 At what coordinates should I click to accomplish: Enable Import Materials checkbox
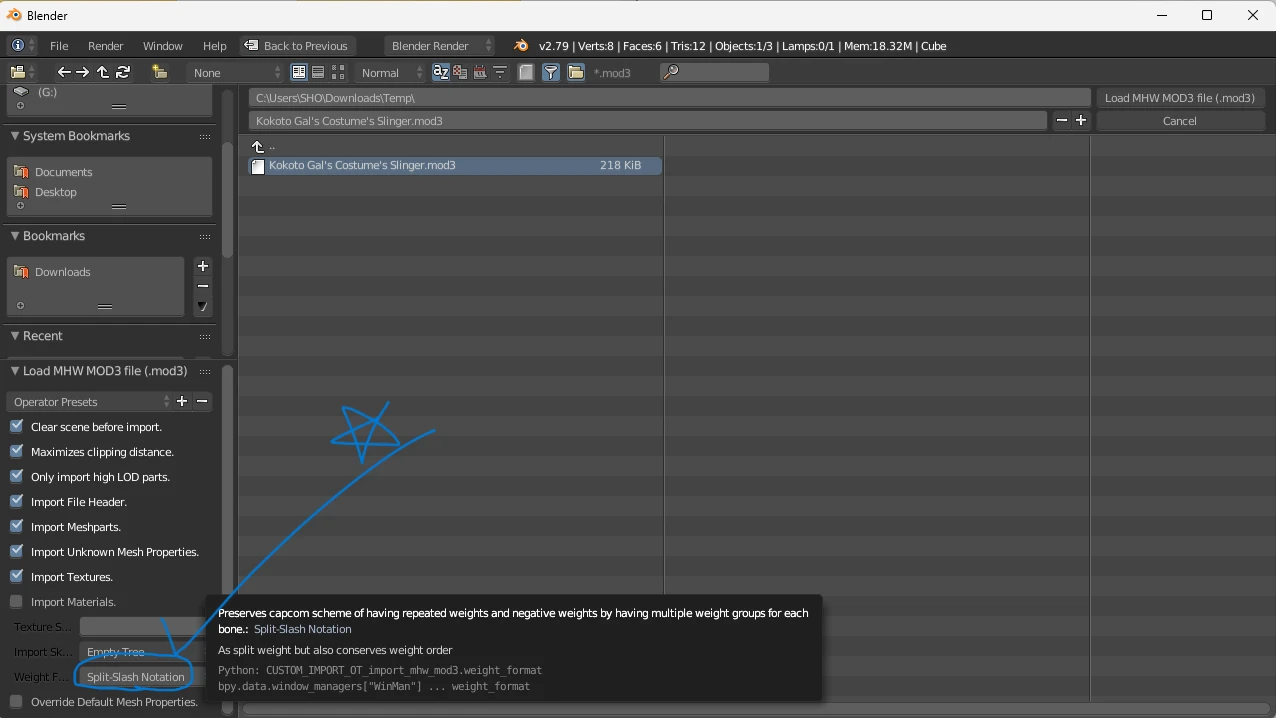(x=16, y=601)
